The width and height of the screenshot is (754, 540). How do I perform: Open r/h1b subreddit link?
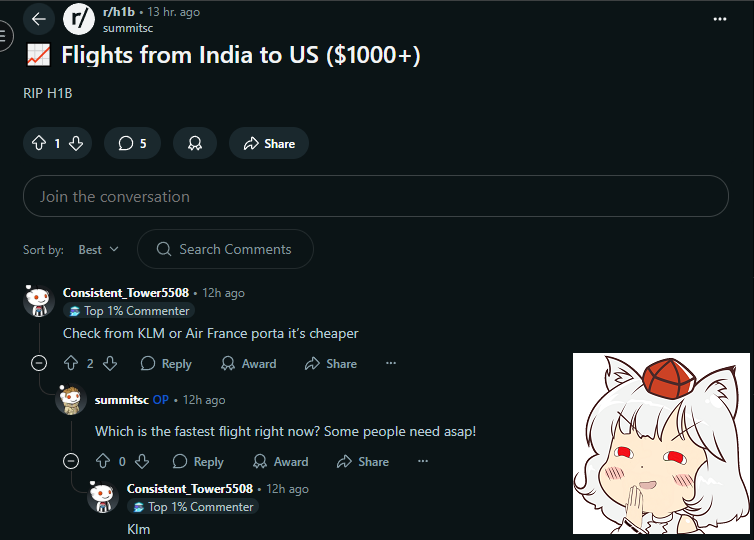[x=119, y=12]
